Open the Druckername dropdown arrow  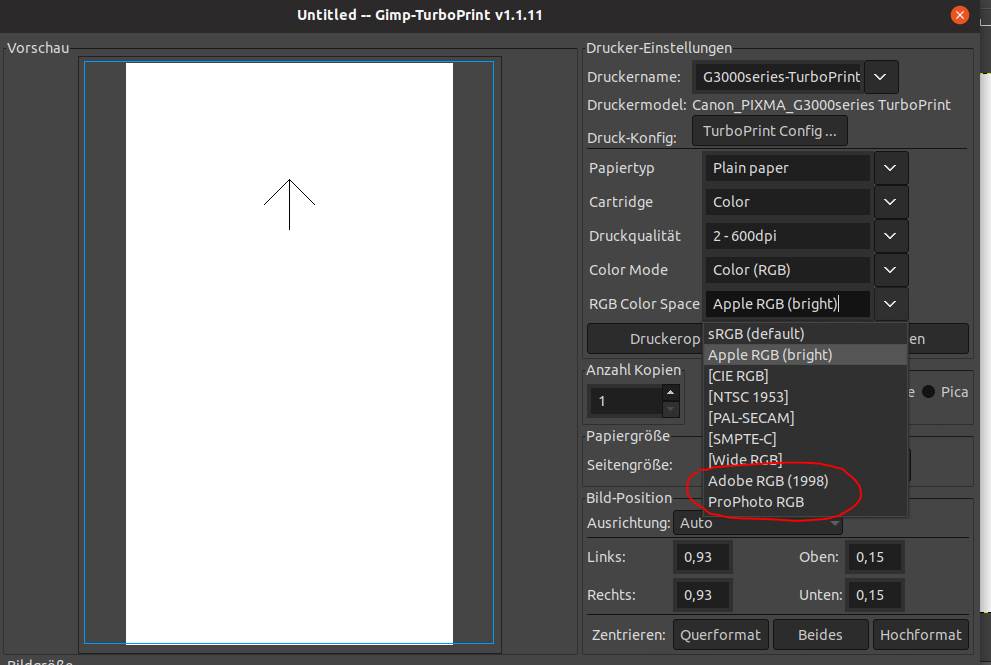(881, 77)
